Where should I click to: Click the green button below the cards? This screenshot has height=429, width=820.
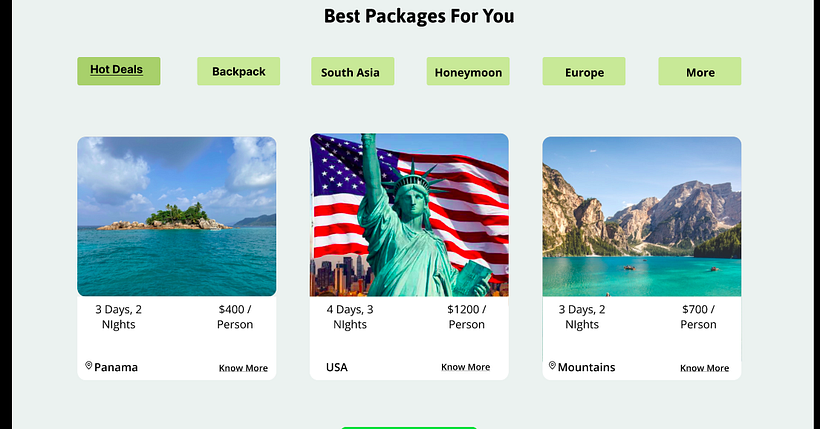409,428
